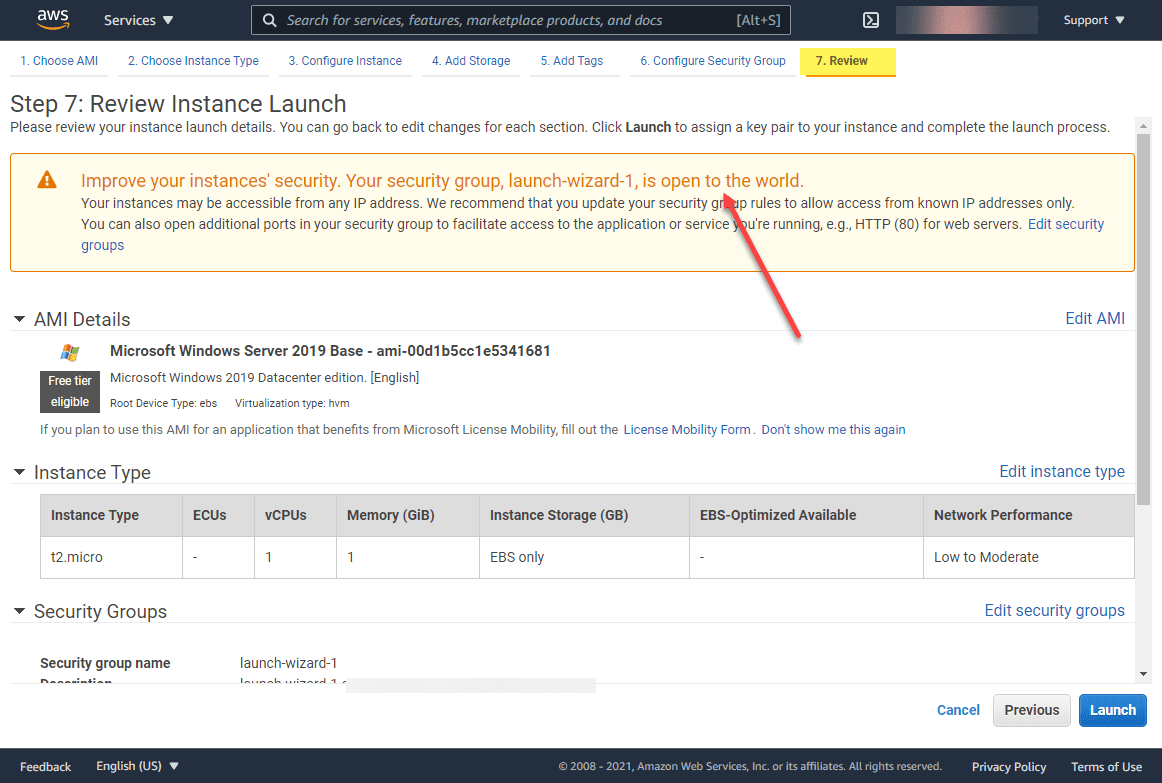Open the English (US) language selector
Viewport: 1162px width, 783px height.
(137, 766)
